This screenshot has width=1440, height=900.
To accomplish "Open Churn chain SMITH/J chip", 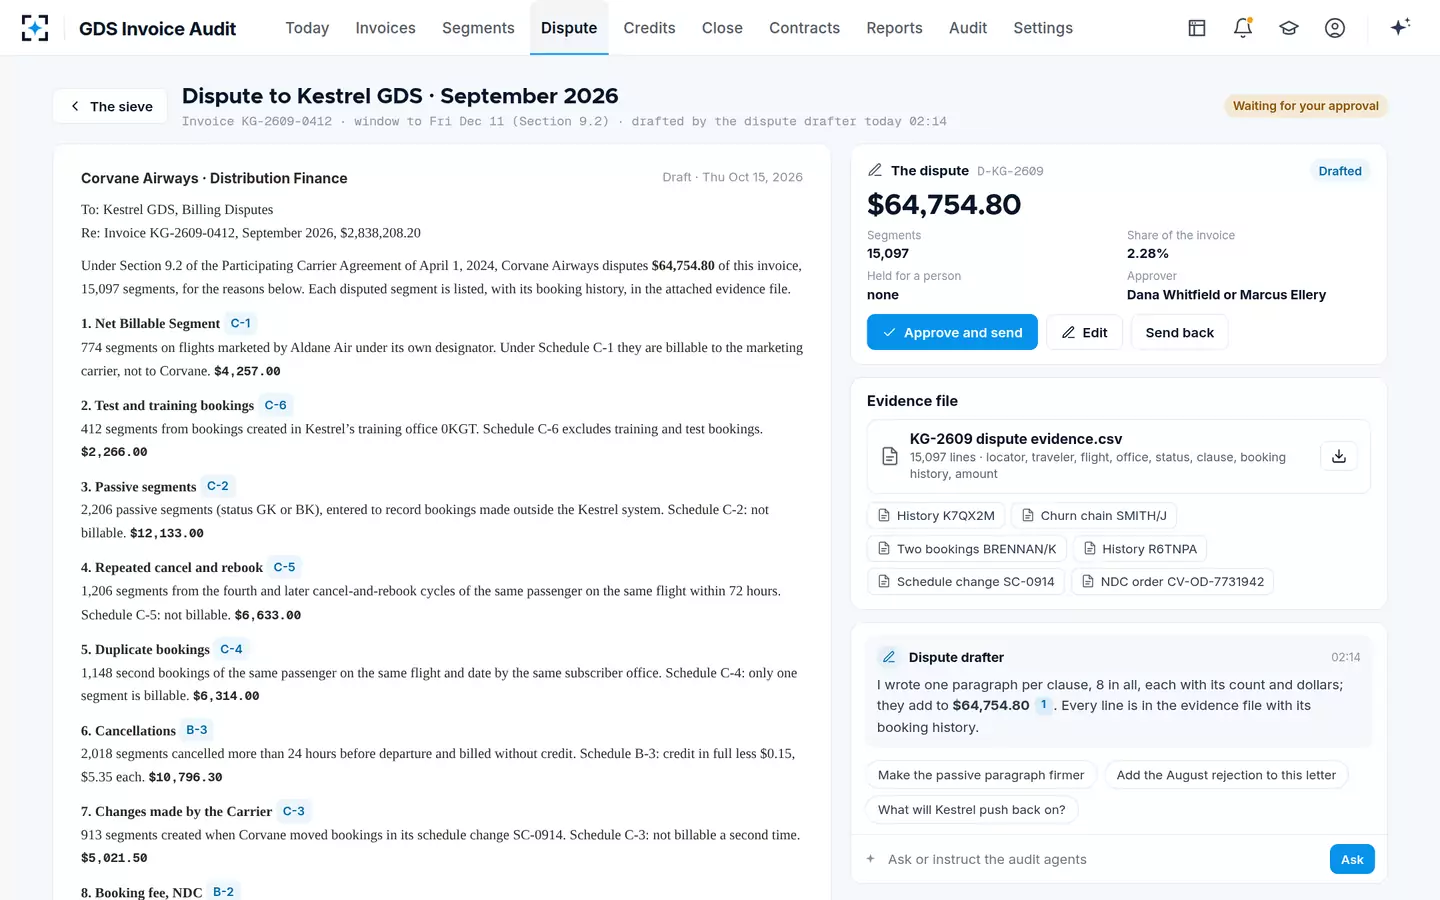I will (1094, 516).
